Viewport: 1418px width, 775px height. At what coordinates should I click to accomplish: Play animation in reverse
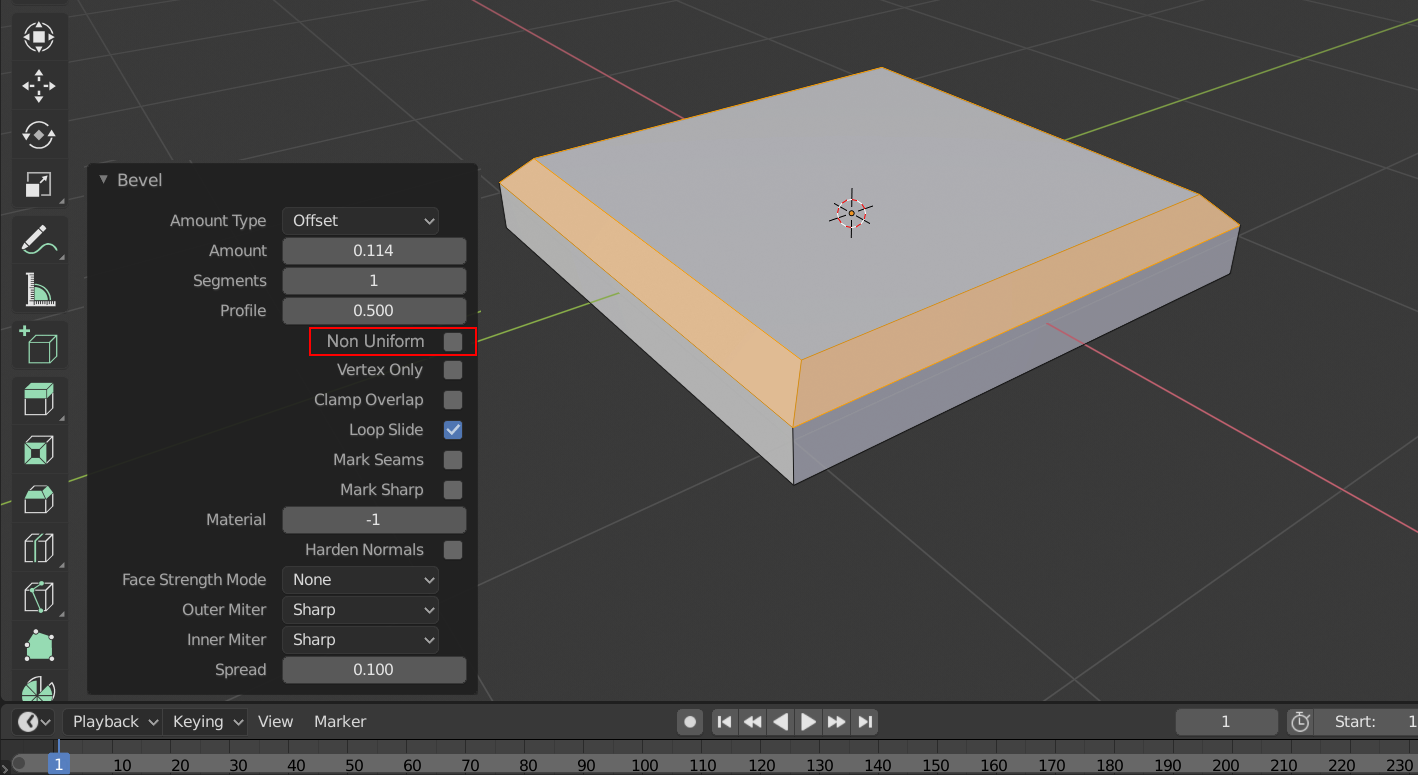point(781,721)
